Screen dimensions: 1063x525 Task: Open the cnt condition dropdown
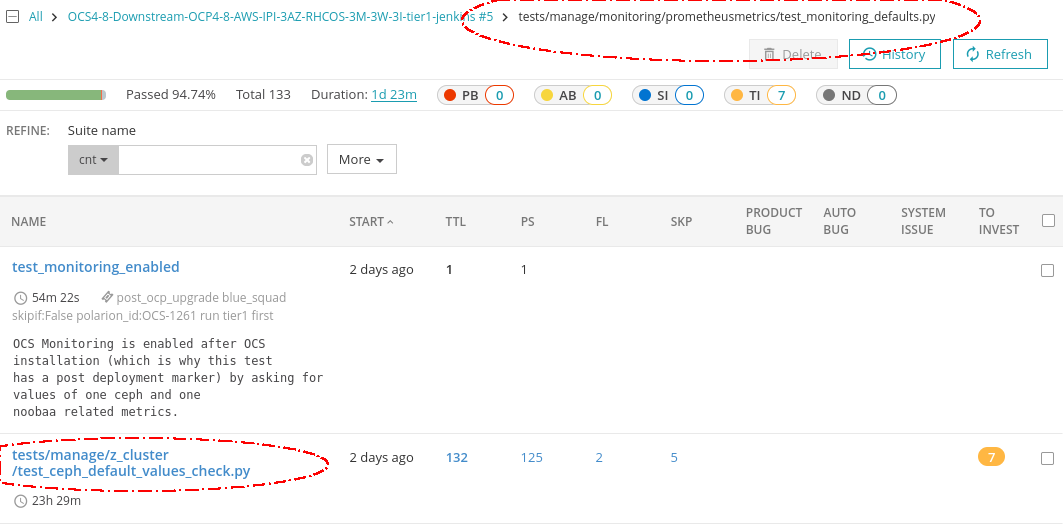point(94,160)
